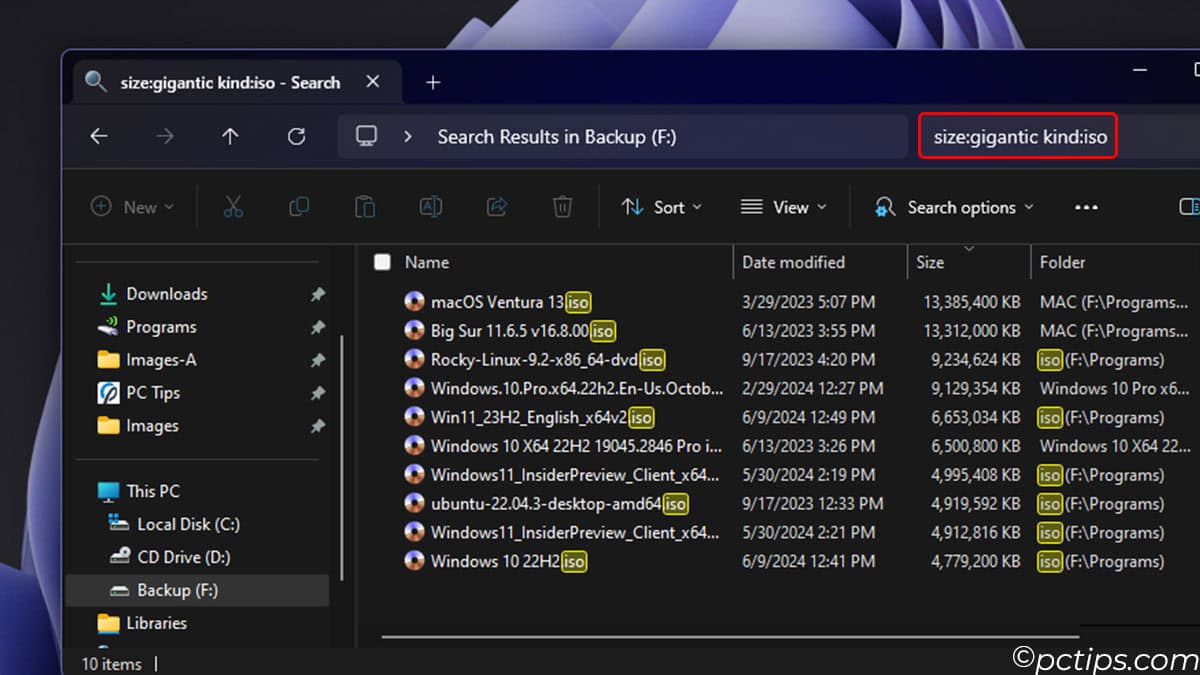Image resolution: width=1200 pixels, height=675 pixels.
Task: Click the up-navigation arrow icon
Action: point(230,136)
